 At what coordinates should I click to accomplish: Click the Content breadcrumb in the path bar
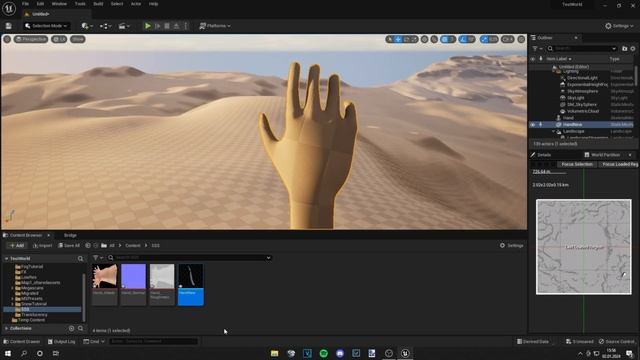pyautogui.click(x=133, y=246)
